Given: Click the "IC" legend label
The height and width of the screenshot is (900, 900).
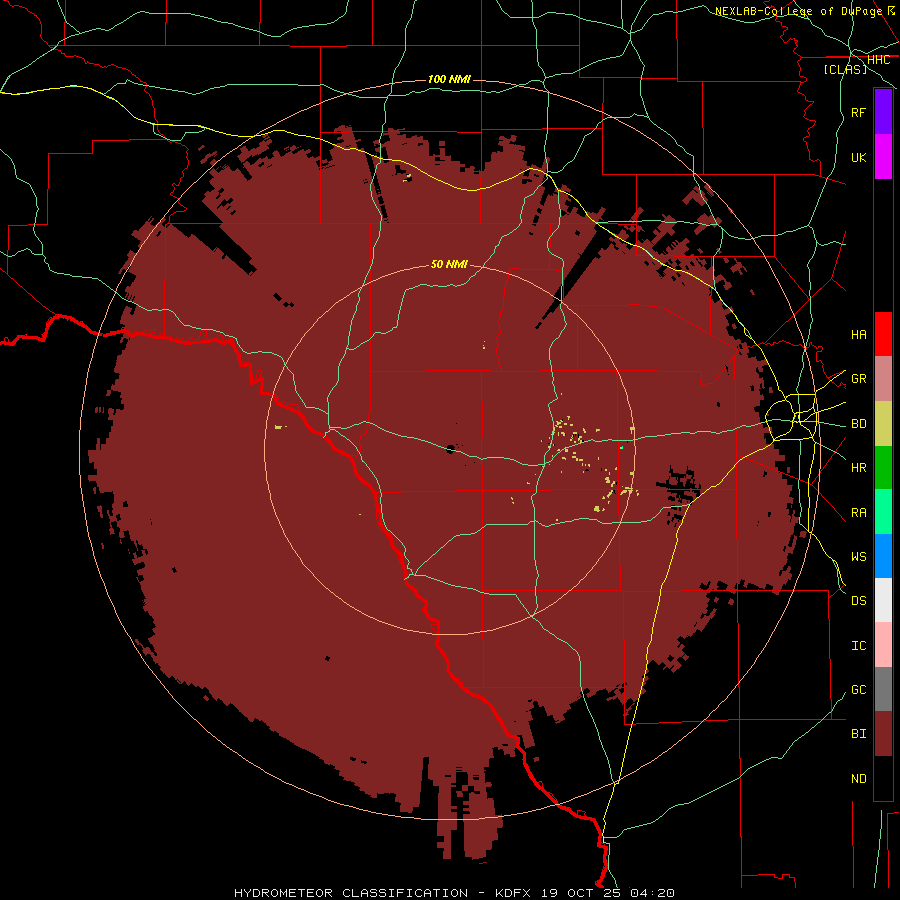Looking at the screenshot, I should coord(858,645).
